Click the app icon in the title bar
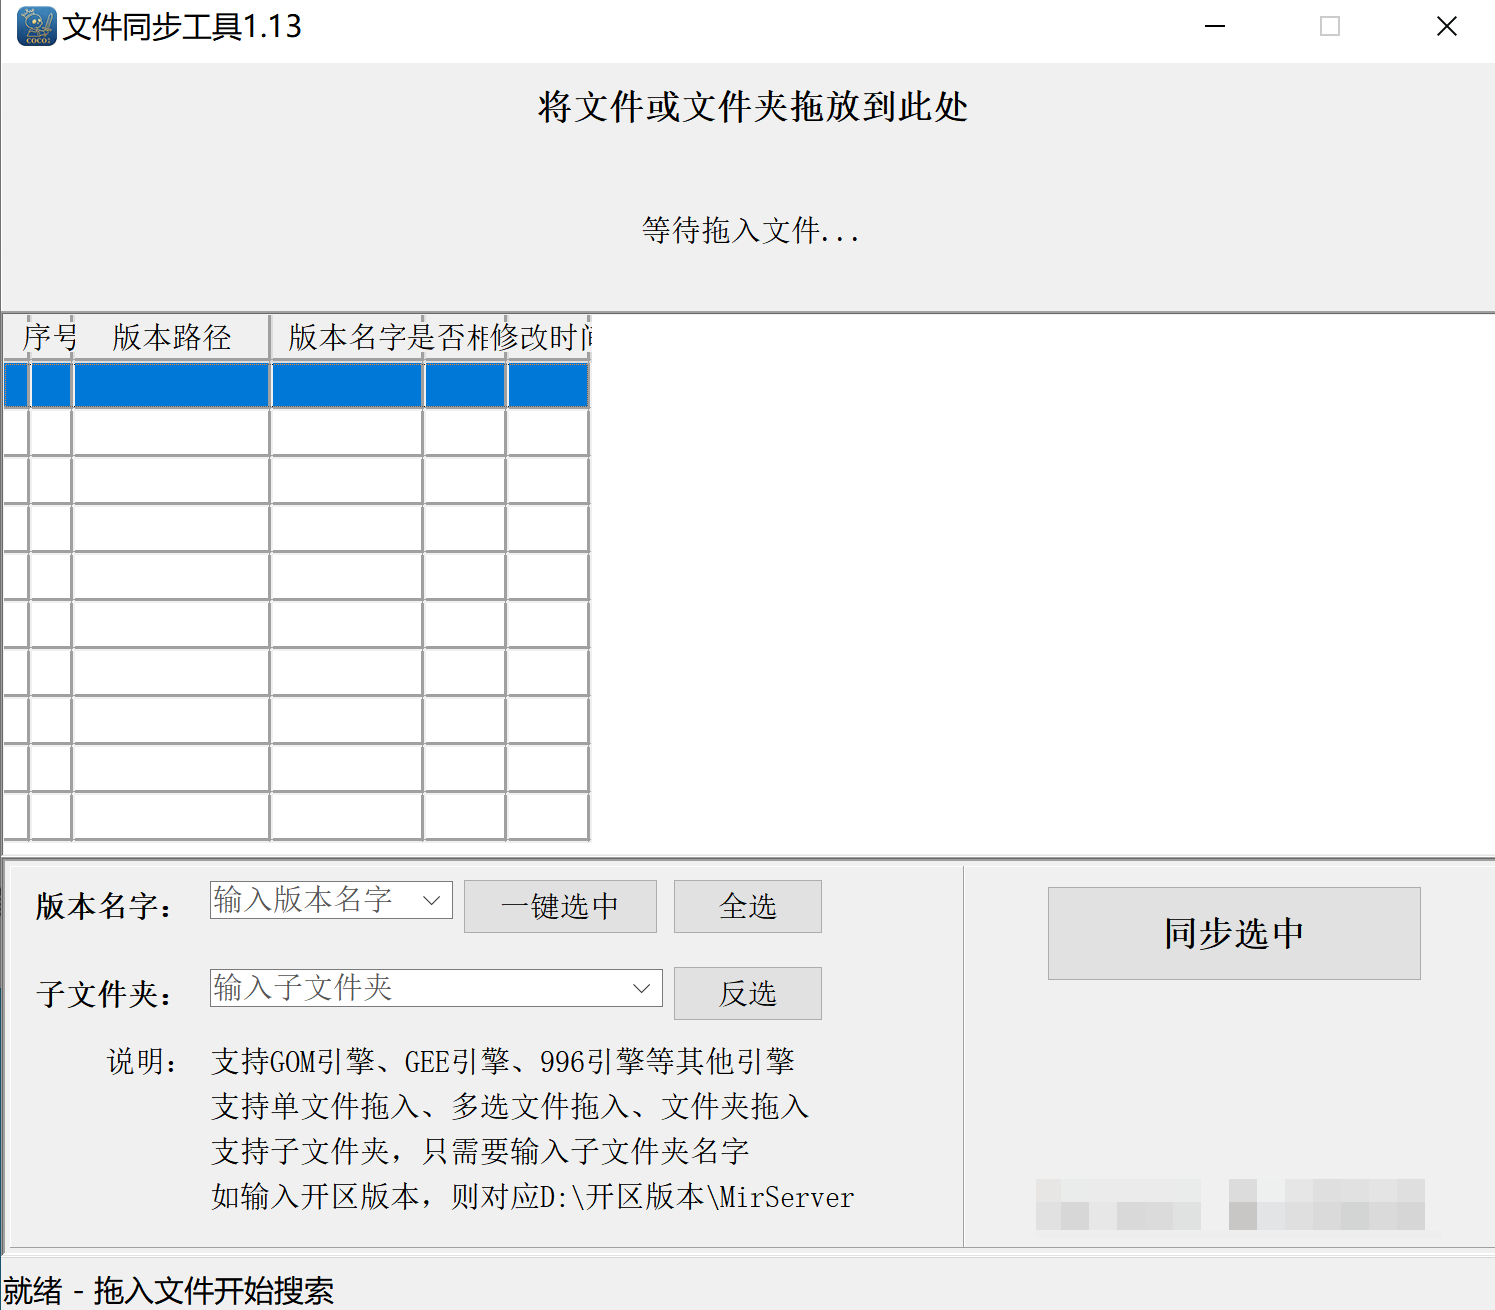 pyautogui.click(x=36, y=26)
